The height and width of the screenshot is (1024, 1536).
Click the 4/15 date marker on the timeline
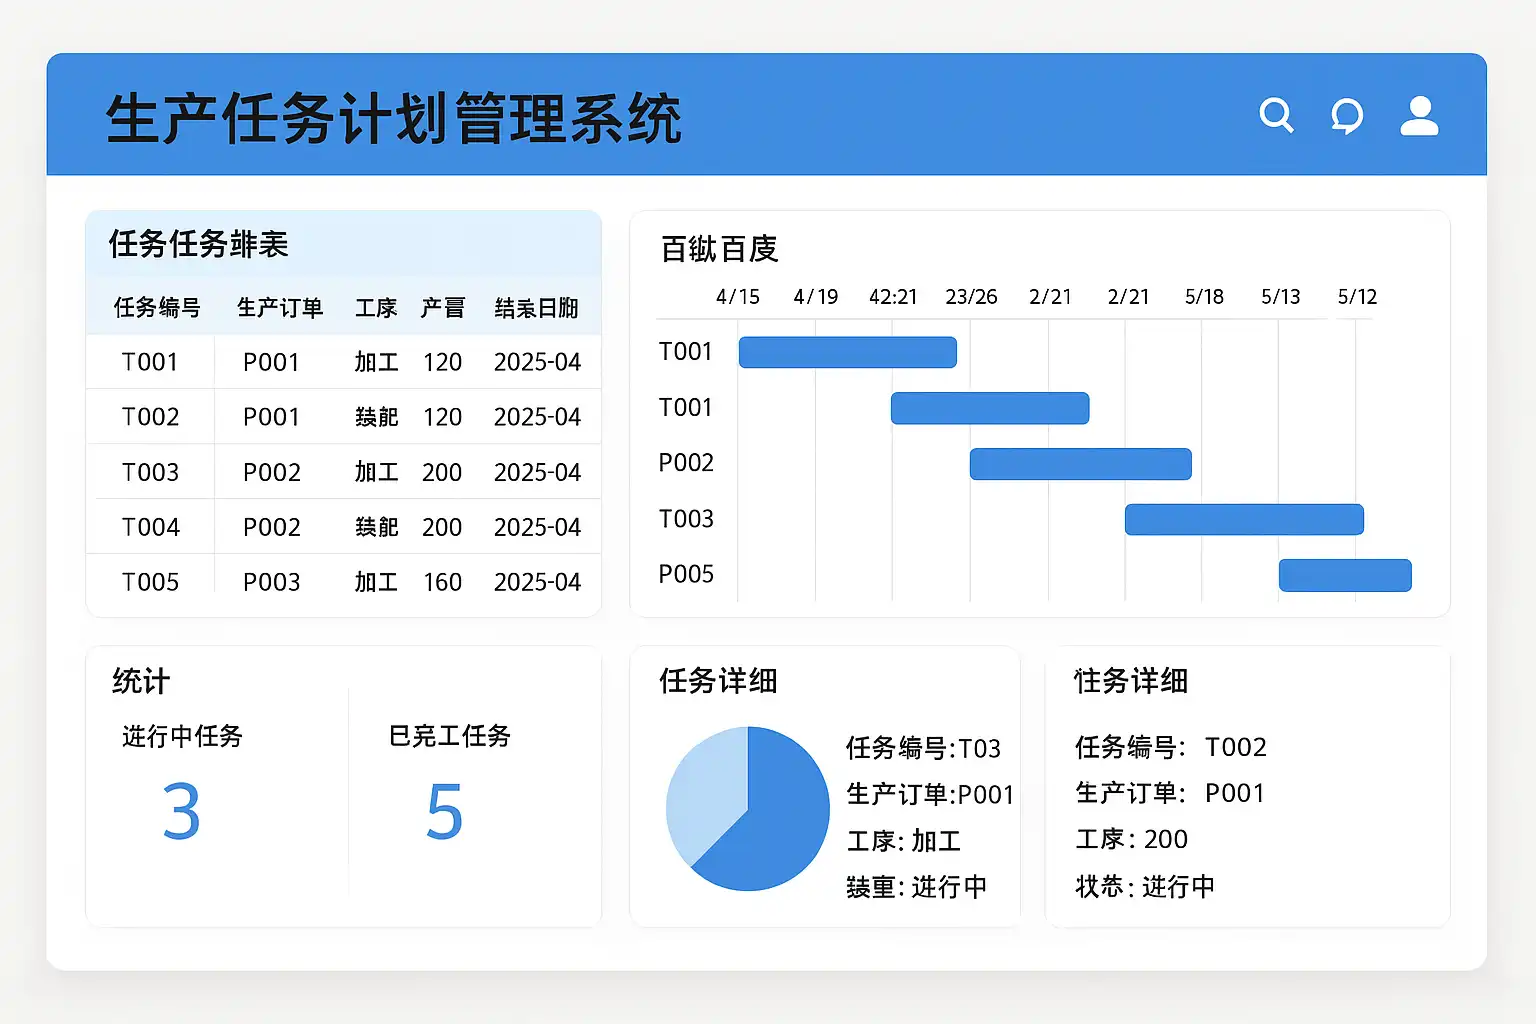[x=738, y=297]
